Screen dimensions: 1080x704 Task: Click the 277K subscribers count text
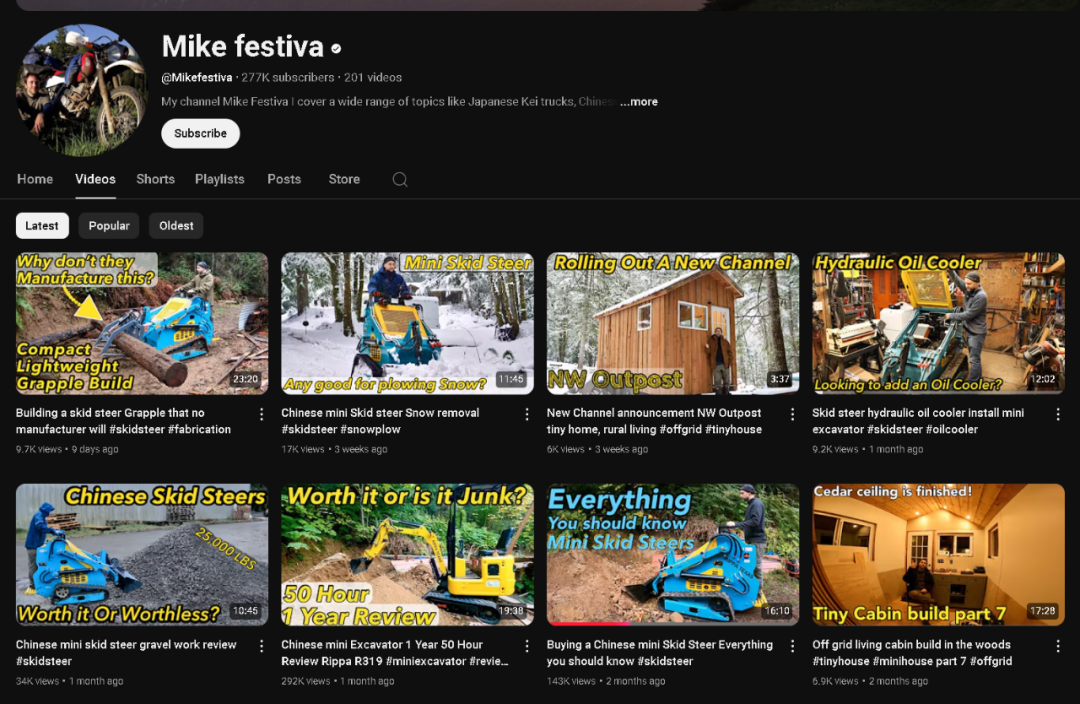click(x=287, y=78)
